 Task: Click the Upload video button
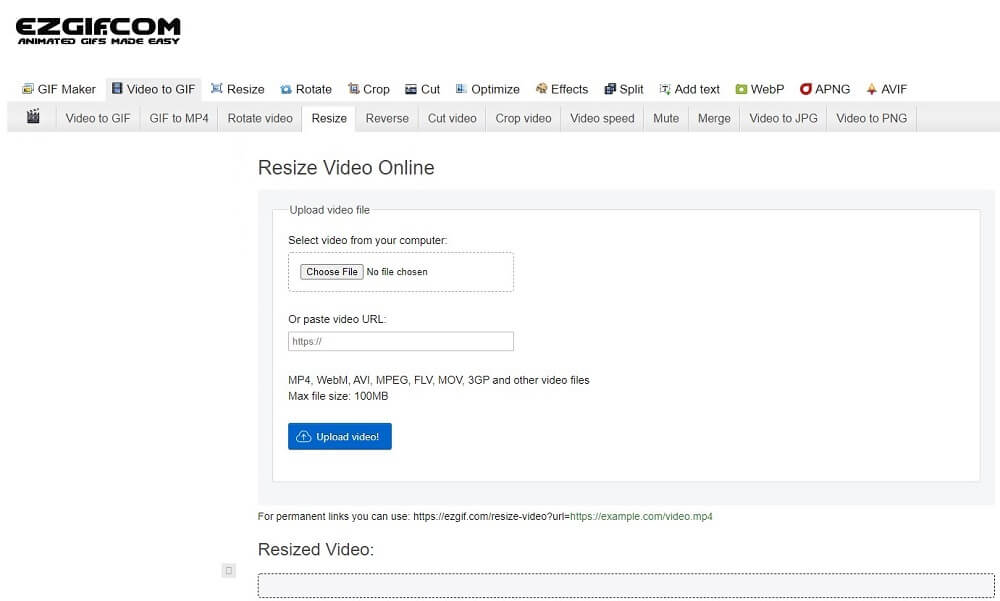(x=339, y=436)
